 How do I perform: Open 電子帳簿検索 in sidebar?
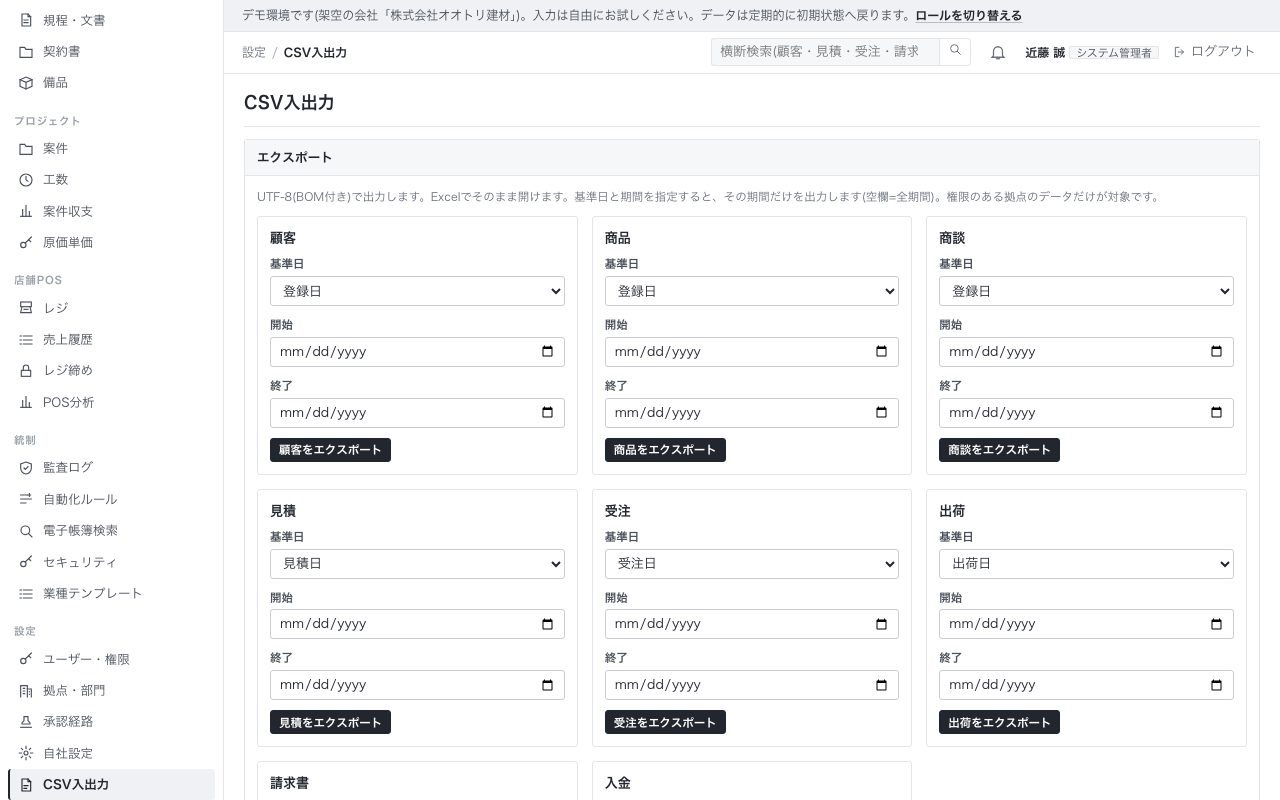[x=111, y=530]
